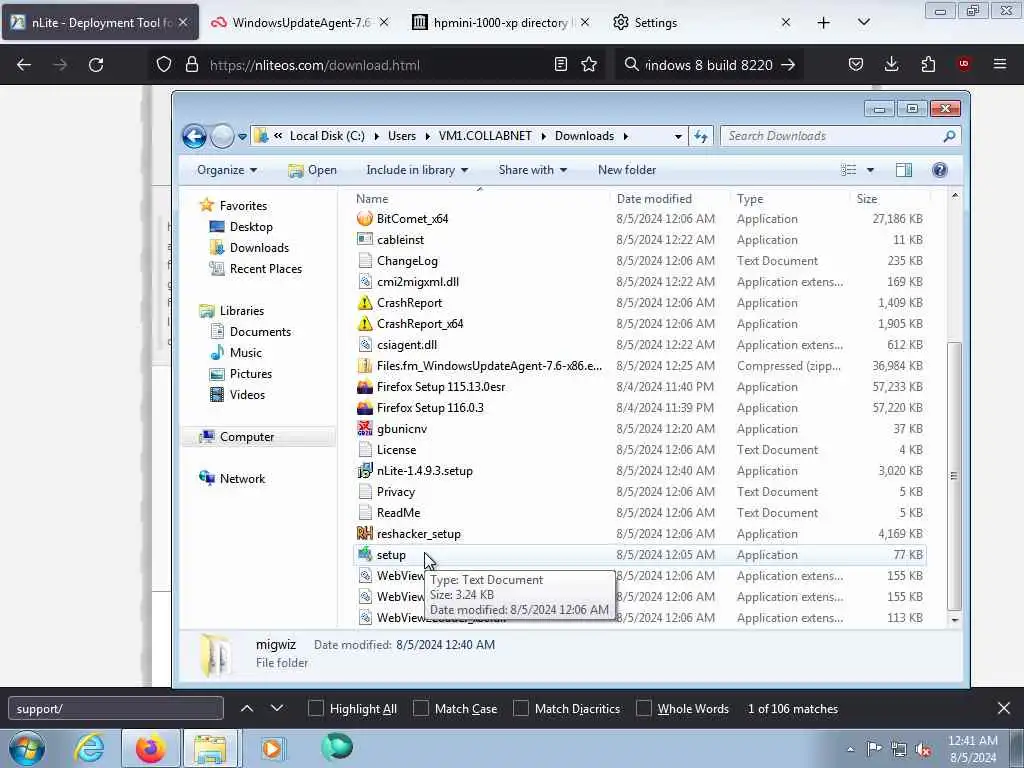The width and height of the screenshot is (1024, 768).
Task: Open Firefox downloads arrow icon
Action: pos(891,65)
